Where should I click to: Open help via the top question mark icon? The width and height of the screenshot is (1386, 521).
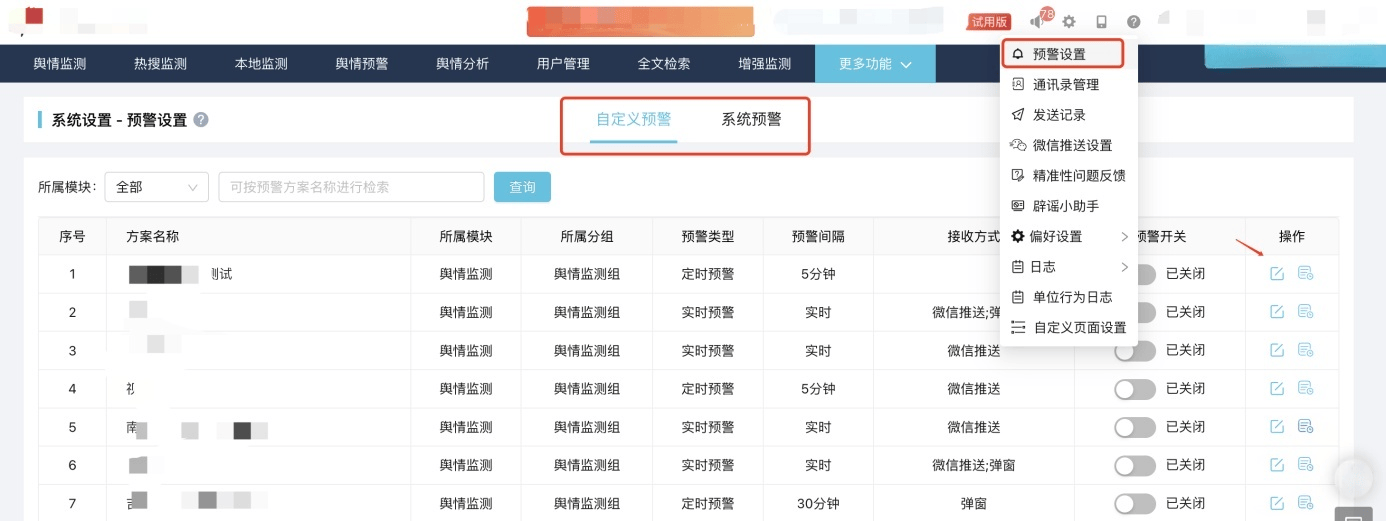tap(1133, 22)
